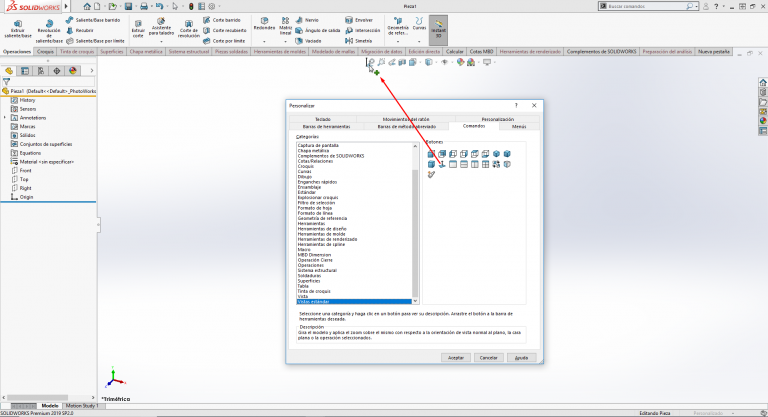768x417 pixels.
Task: Open the Teclado tab in Personalizar
Action: 323,119
